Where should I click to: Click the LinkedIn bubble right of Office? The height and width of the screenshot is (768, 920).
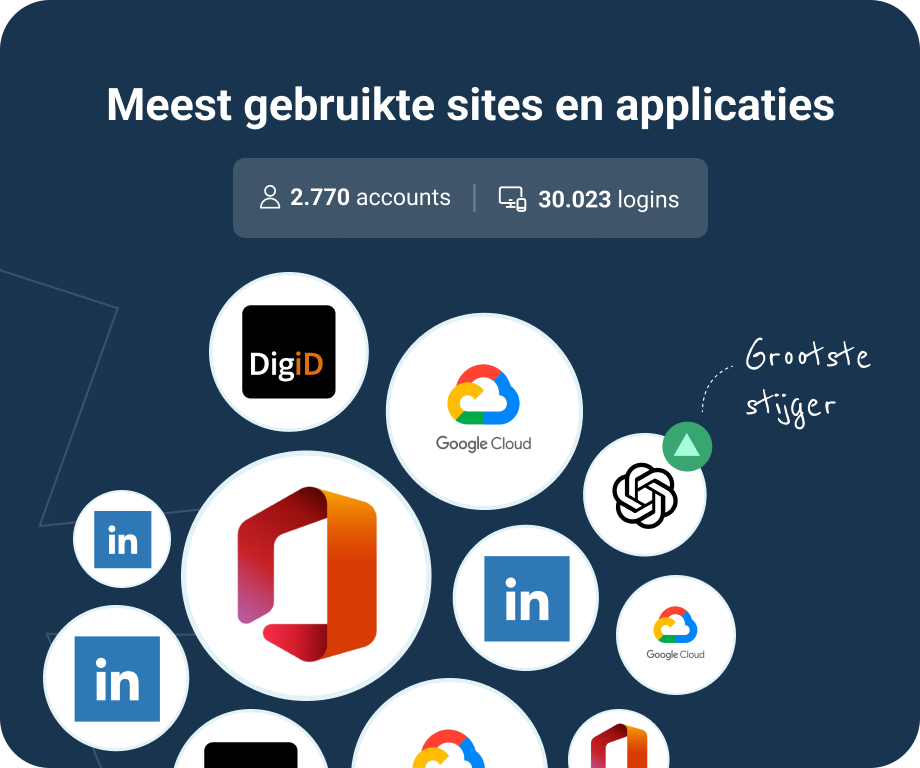click(526, 598)
